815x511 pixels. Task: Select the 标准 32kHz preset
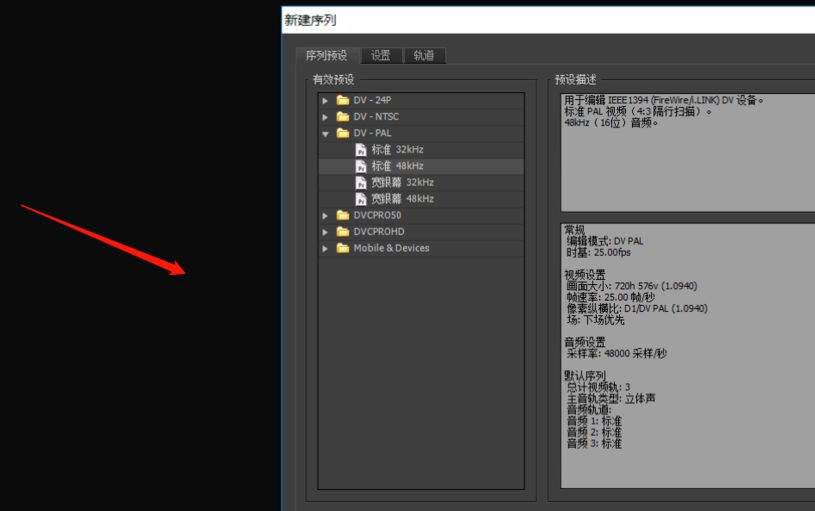tap(398, 150)
